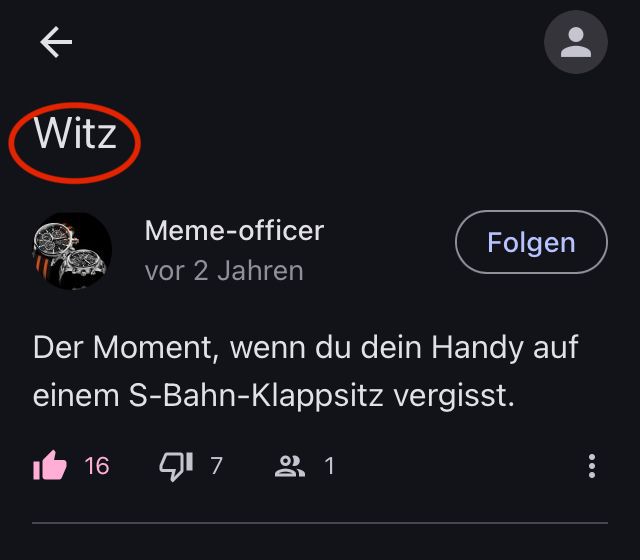The image size is (640, 560).
Task: Dislike the post with thumbs down
Action: click(176, 466)
